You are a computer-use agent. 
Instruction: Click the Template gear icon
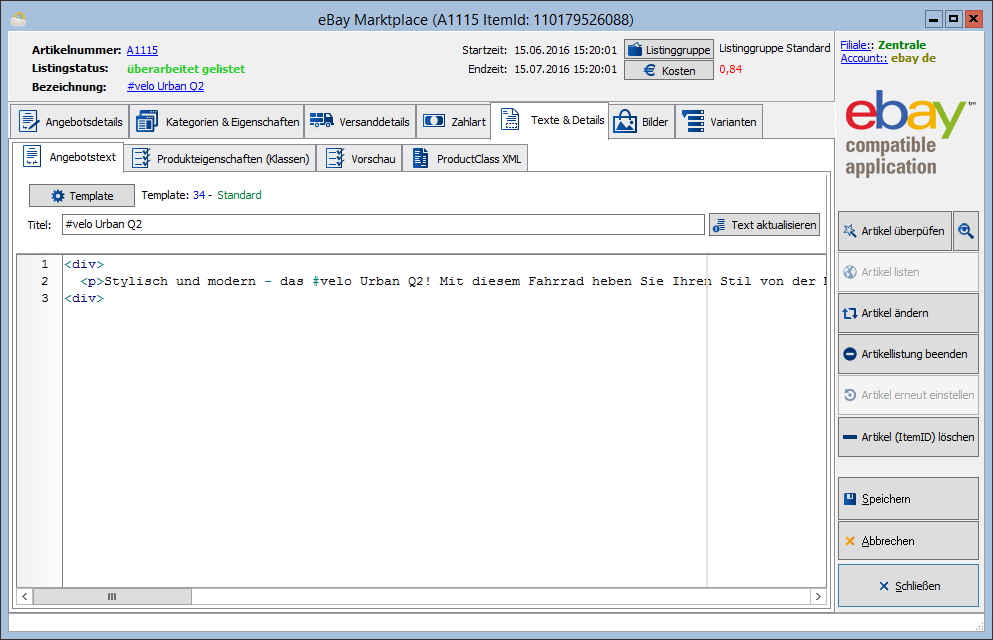(58, 196)
